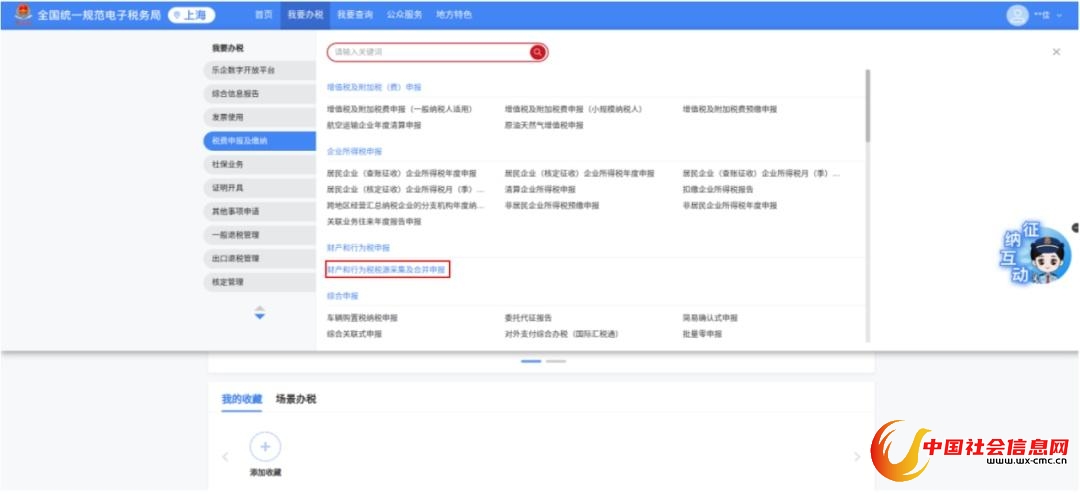Click the right carousel arrow in favorites

[856, 457]
